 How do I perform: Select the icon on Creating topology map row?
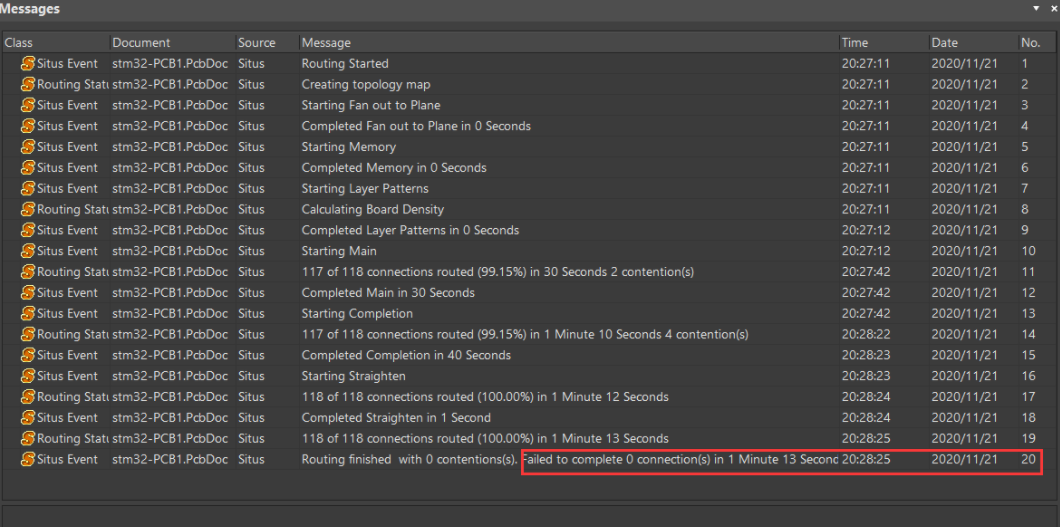coord(28,84)
